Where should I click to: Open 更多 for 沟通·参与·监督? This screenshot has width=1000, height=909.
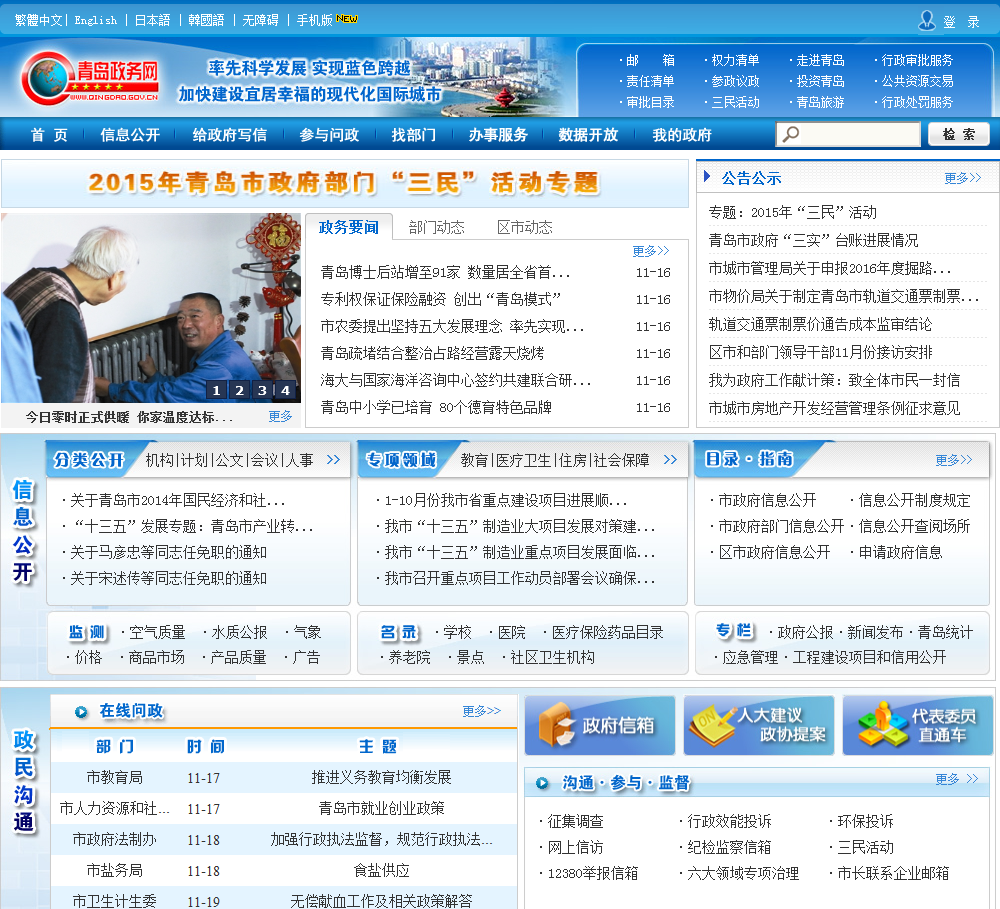click(x=957, y=778)
